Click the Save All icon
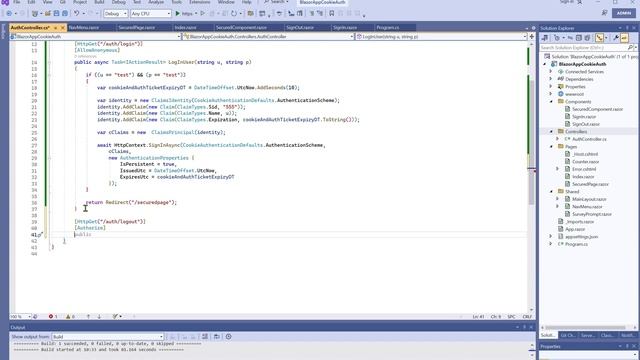 65,13
